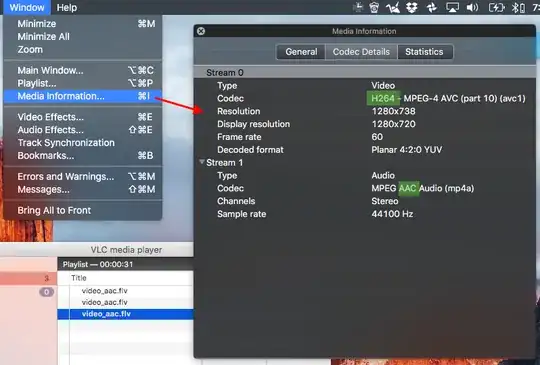Screen dimensions: 540x365
Task: Click the battery charging status icon
Action: click(496, 7)
